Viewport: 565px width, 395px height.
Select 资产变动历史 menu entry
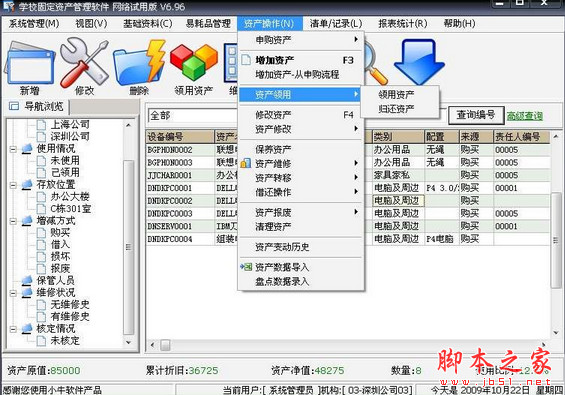pyautogui.click(x=301, y=247)
